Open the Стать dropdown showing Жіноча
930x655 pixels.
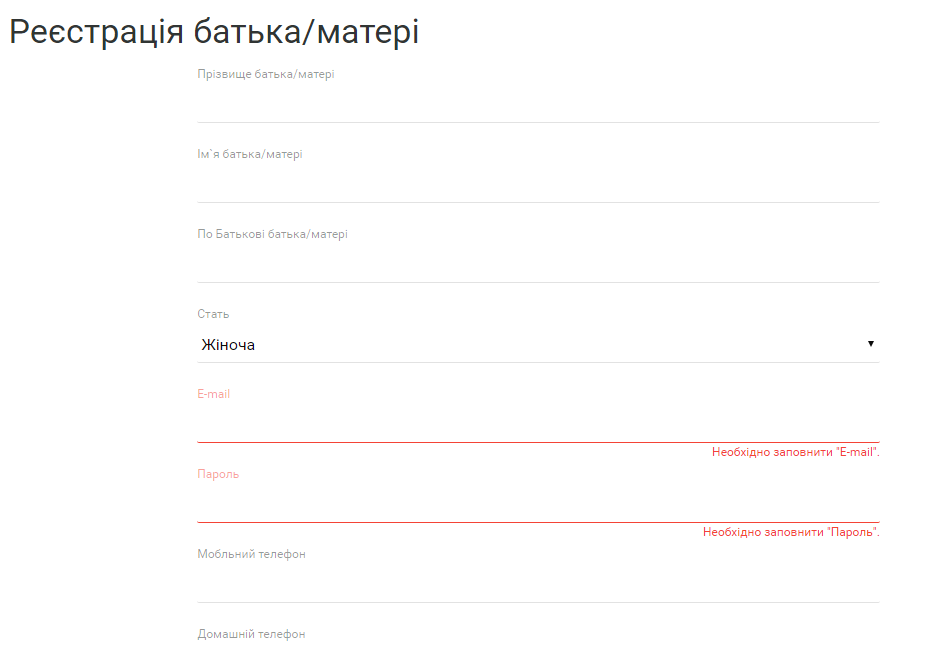click(x=538, y=345)
